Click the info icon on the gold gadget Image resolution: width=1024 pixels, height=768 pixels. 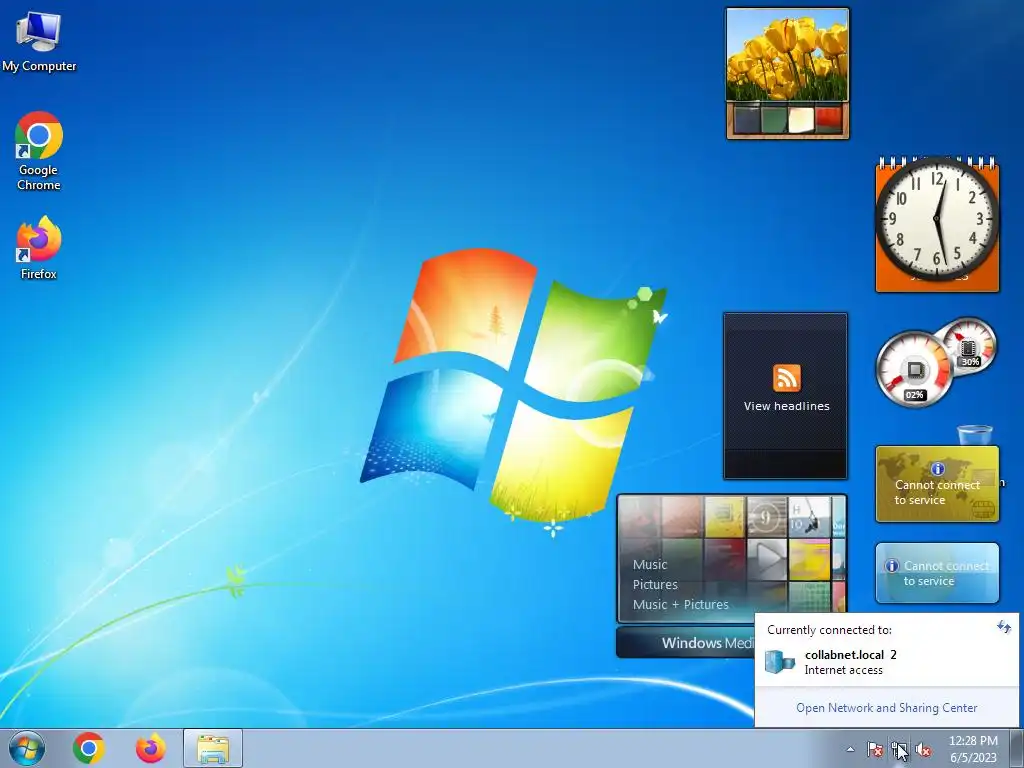coord(938,468)
